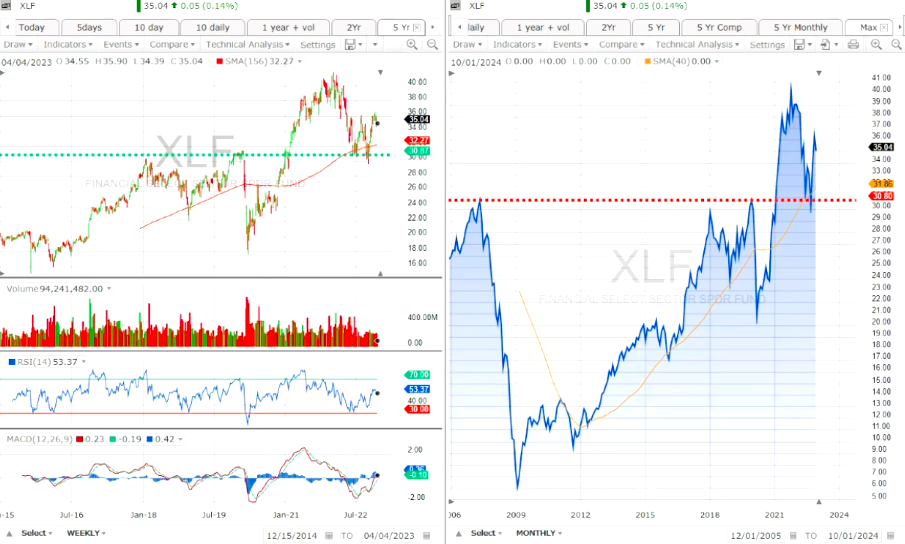Viewport: 905px width, 544px height.
Task: Zoom in on the left weekly chart
Action: coord(412,44)
